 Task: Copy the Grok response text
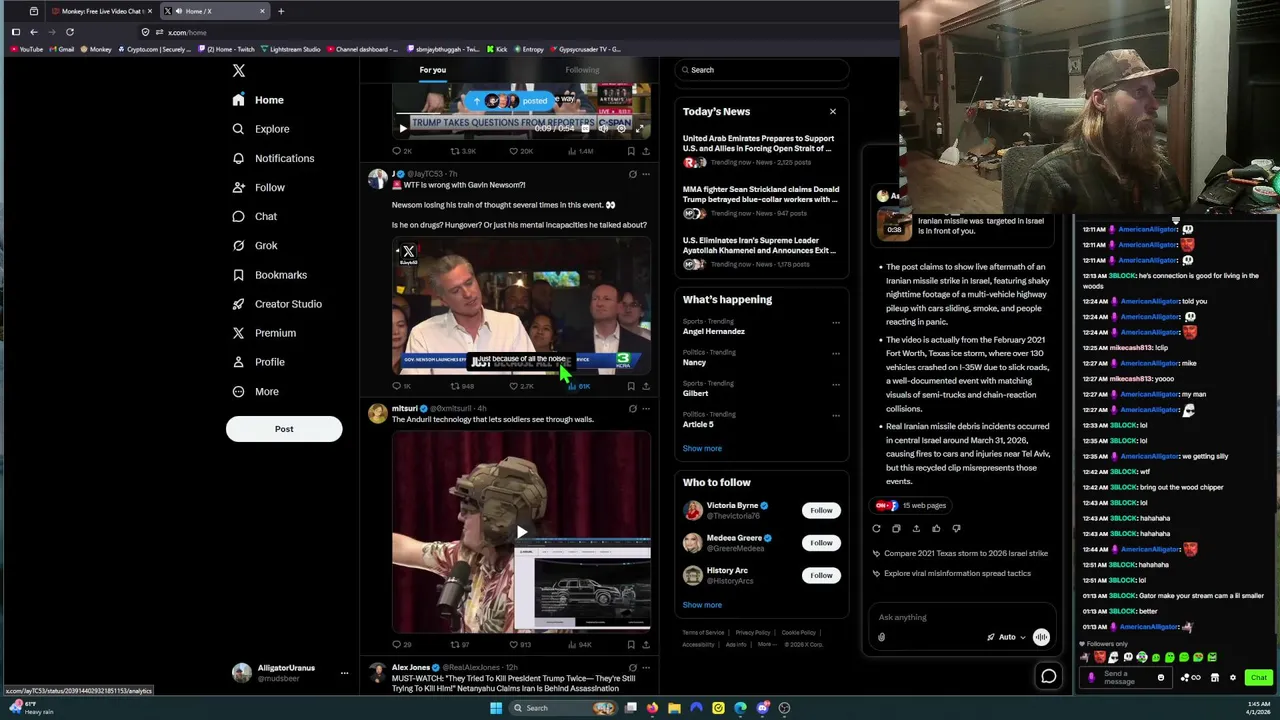tap(896, 529)
